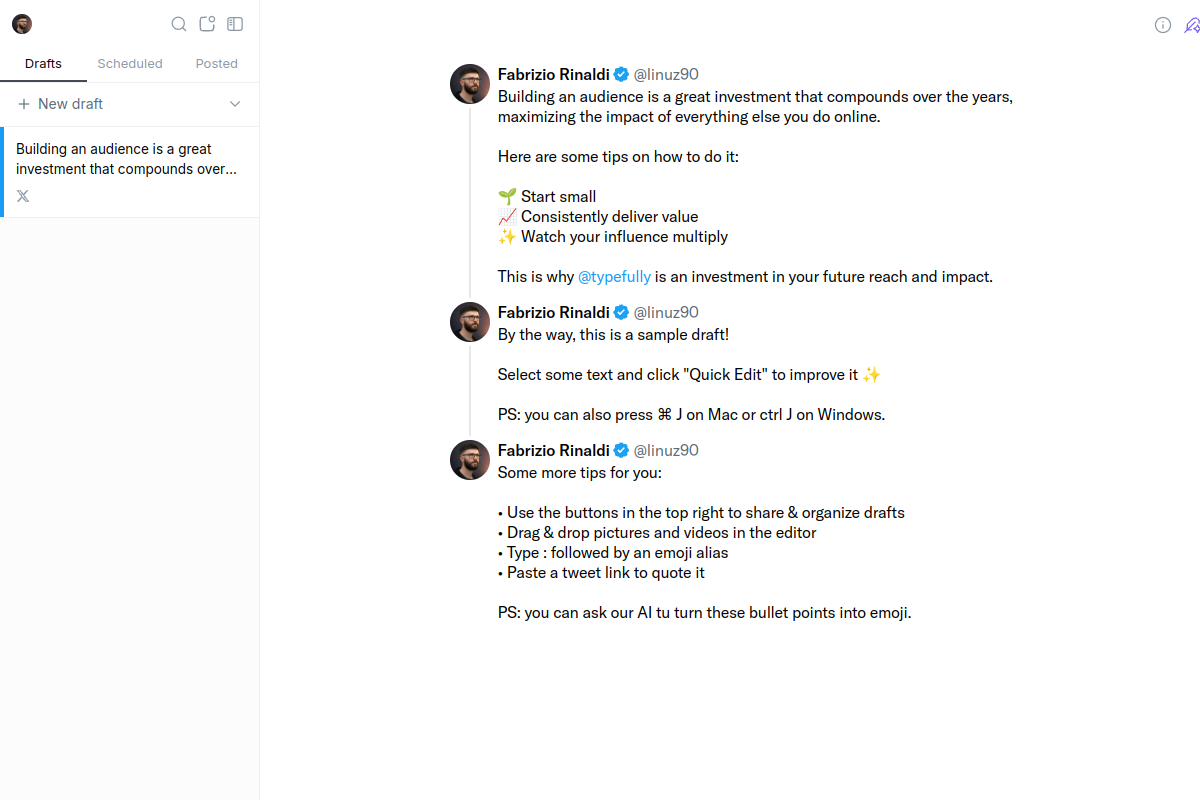Switch to the Scheduled tab

click(129, 63)
